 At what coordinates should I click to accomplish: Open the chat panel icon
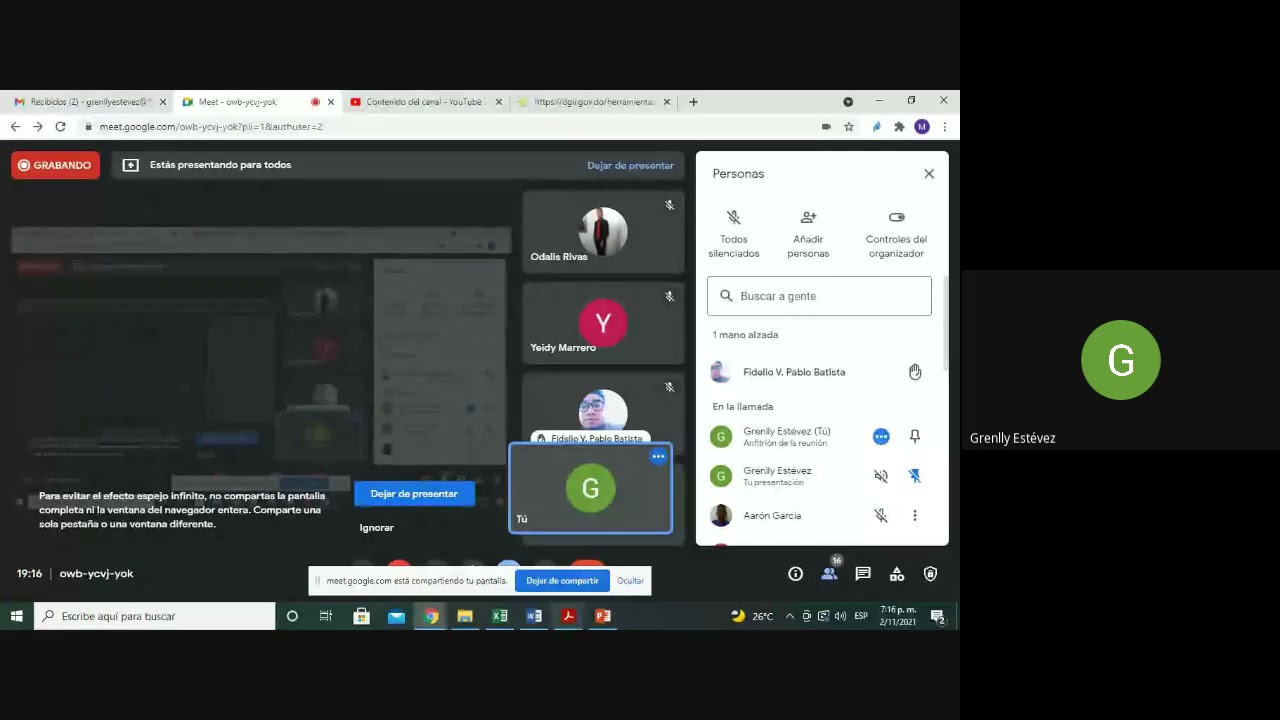coord(863,574)
